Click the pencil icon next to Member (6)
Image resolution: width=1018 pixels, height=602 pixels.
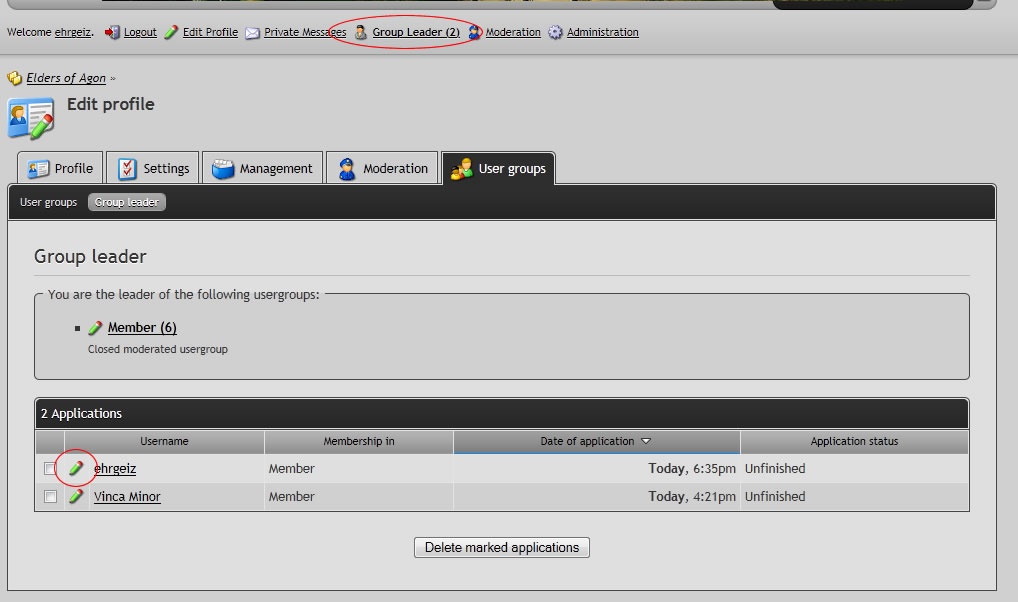[x=96, y=328]
